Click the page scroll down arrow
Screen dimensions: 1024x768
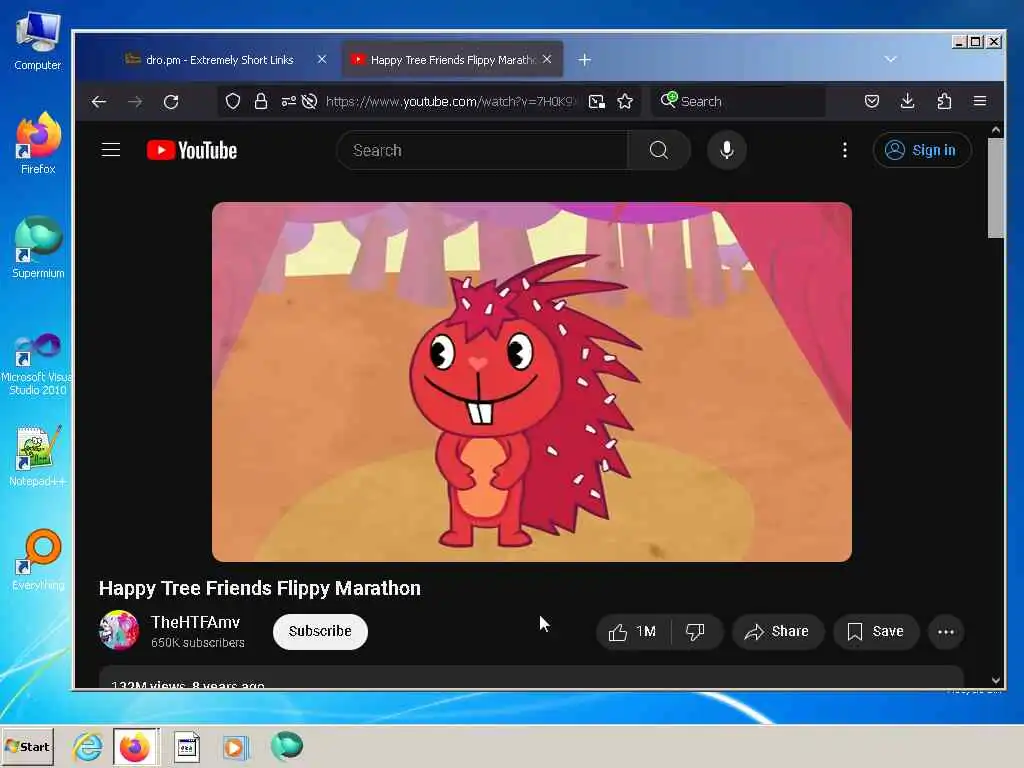(995, 680)
